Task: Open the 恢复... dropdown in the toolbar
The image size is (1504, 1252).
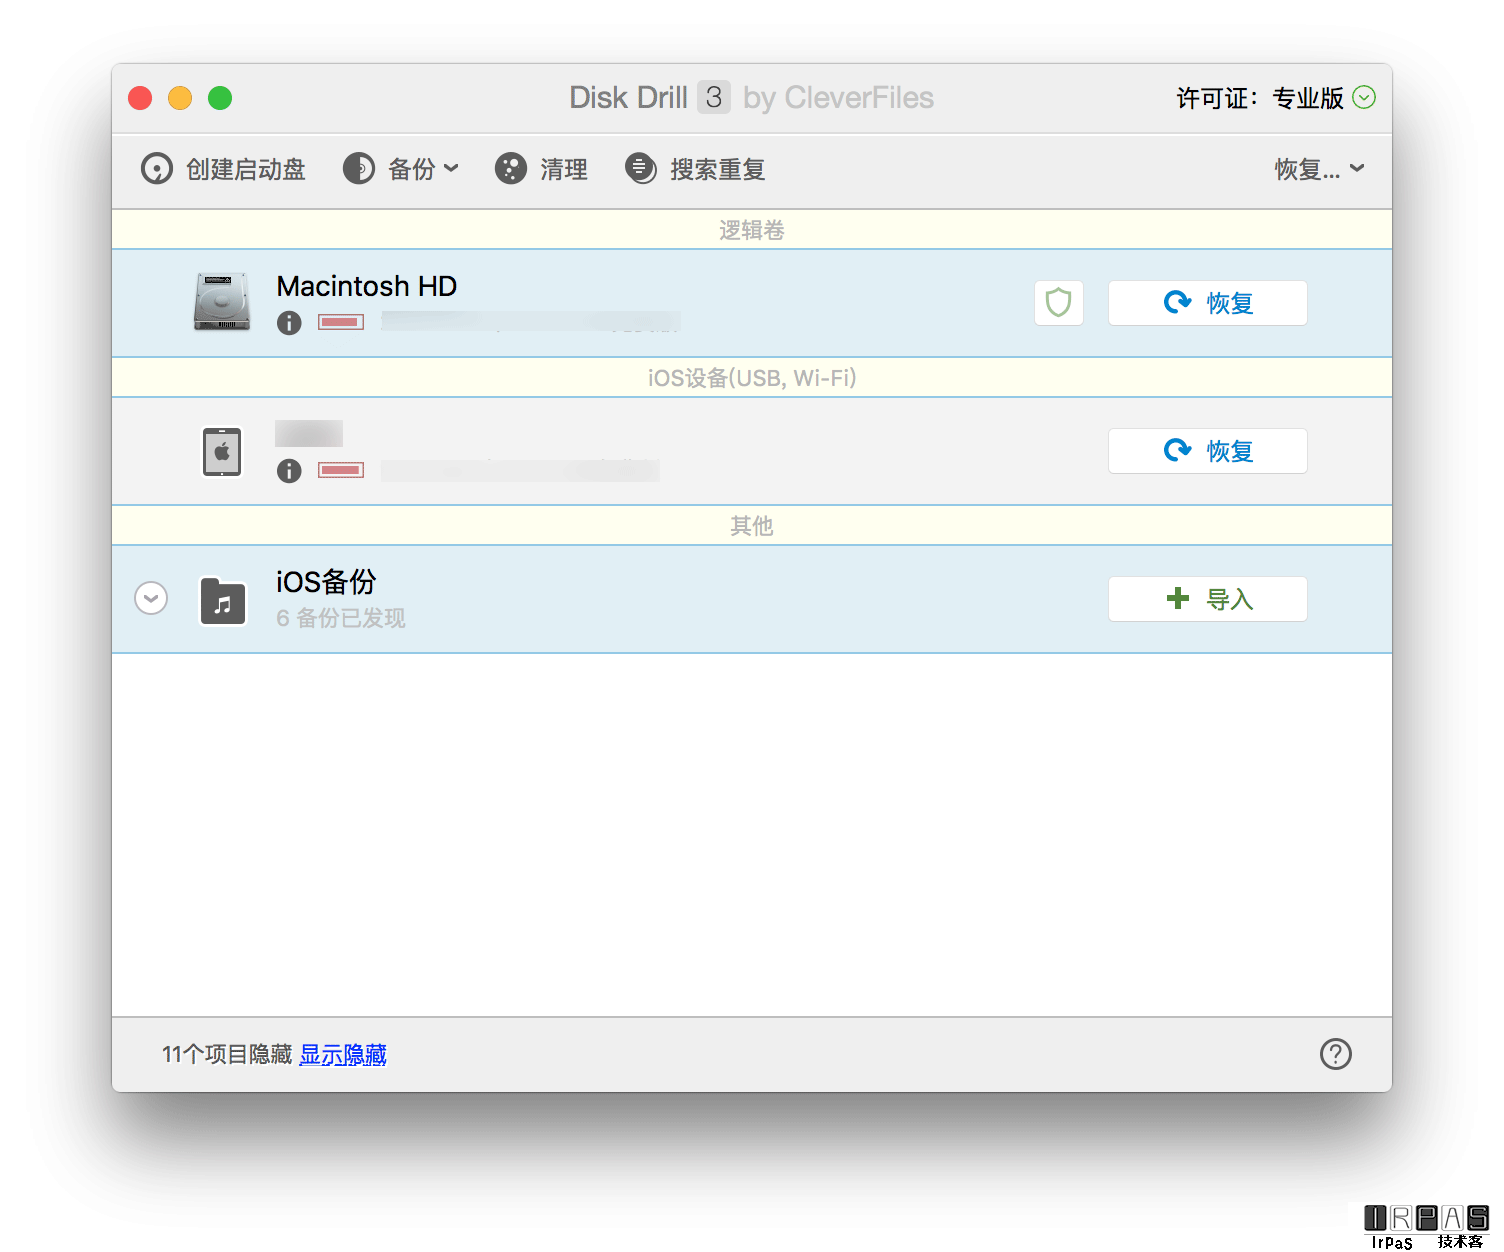Action: (x=1319, y=169)
